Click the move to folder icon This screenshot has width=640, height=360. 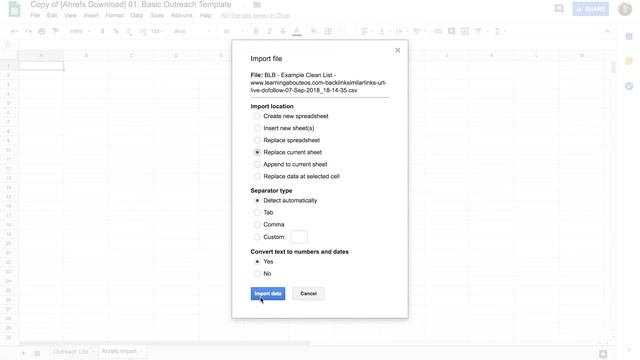click(x=257, y=4)
